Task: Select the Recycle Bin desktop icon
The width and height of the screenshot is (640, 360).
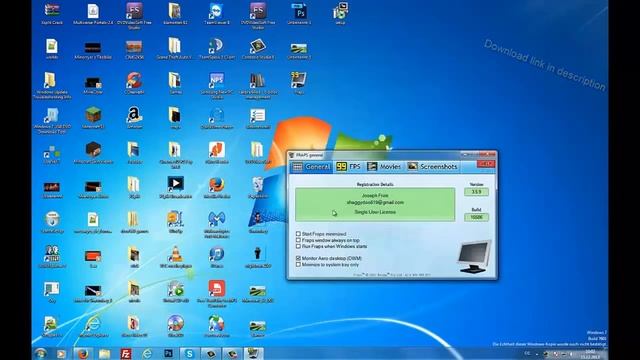Action: click(258, 188)
